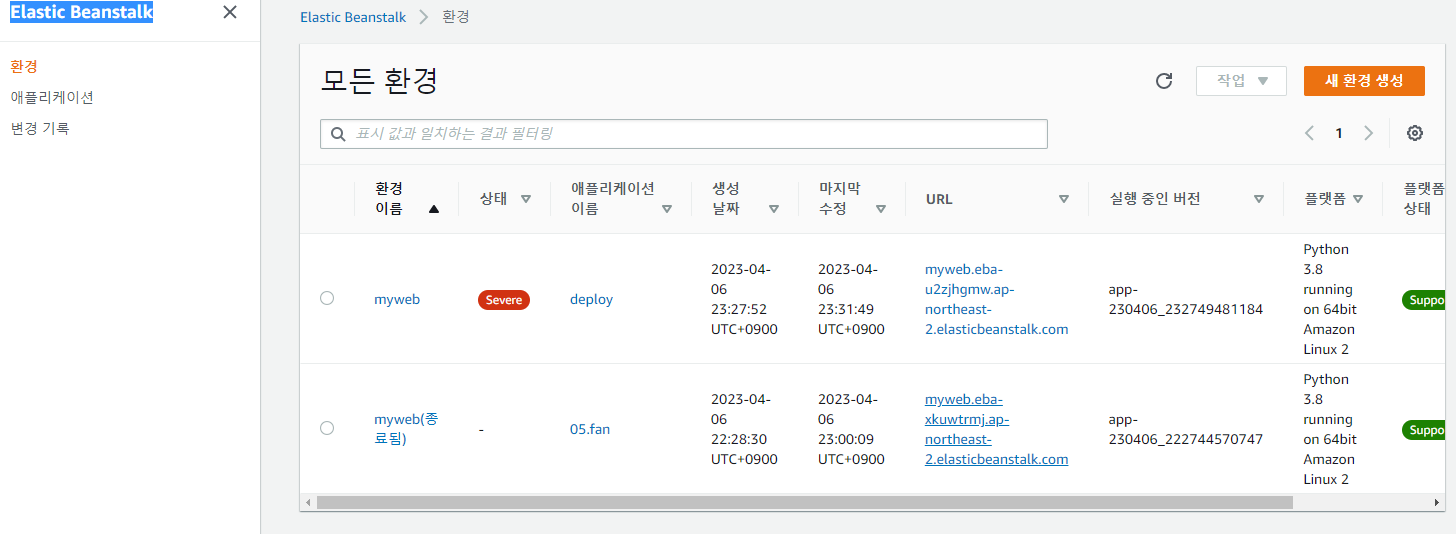Click the Elastic Beanstalk sidebar title
1456x534 pixels.
82,12
